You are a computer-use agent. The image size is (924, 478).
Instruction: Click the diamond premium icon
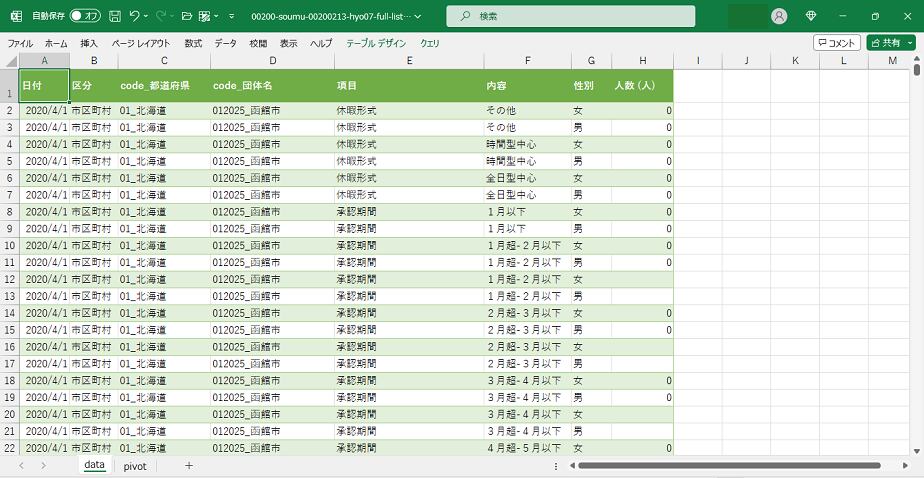(810, 17)
